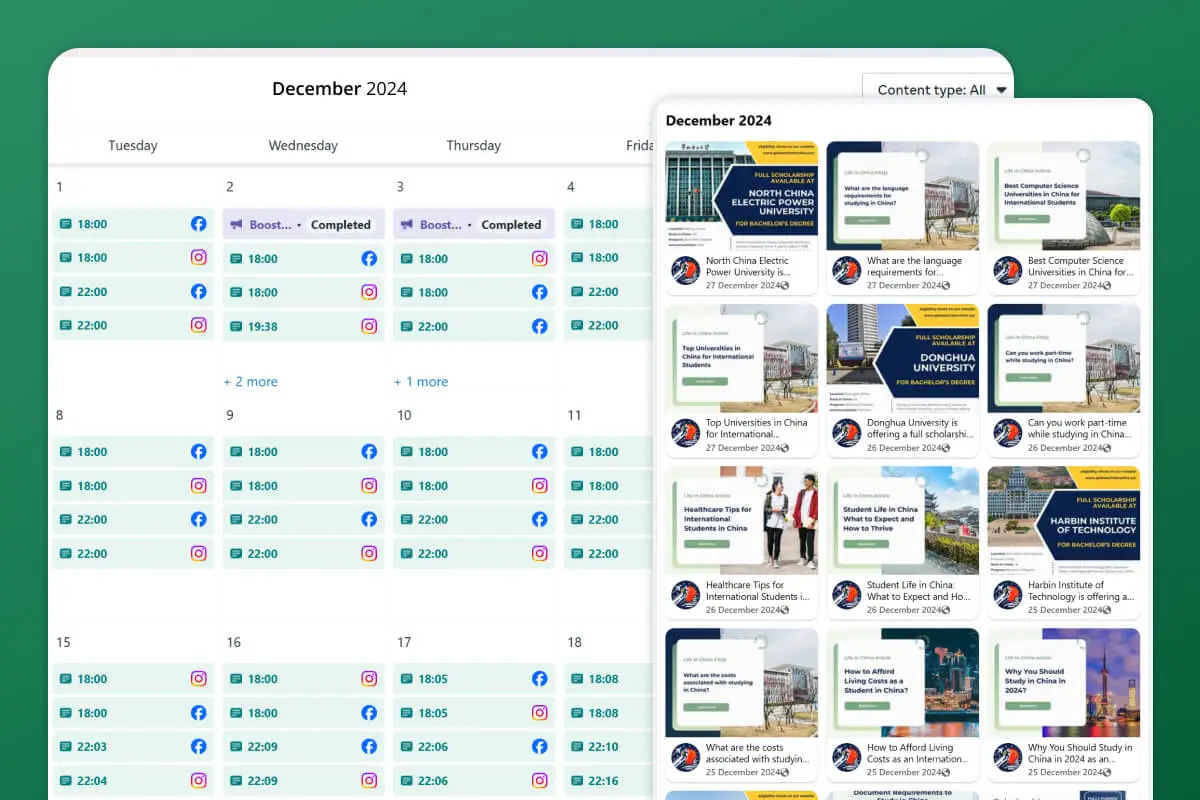Click the Facebook icon on December 17's 18:05 post
Screen dimensions: 1200x800
click(x=540, y=678)
